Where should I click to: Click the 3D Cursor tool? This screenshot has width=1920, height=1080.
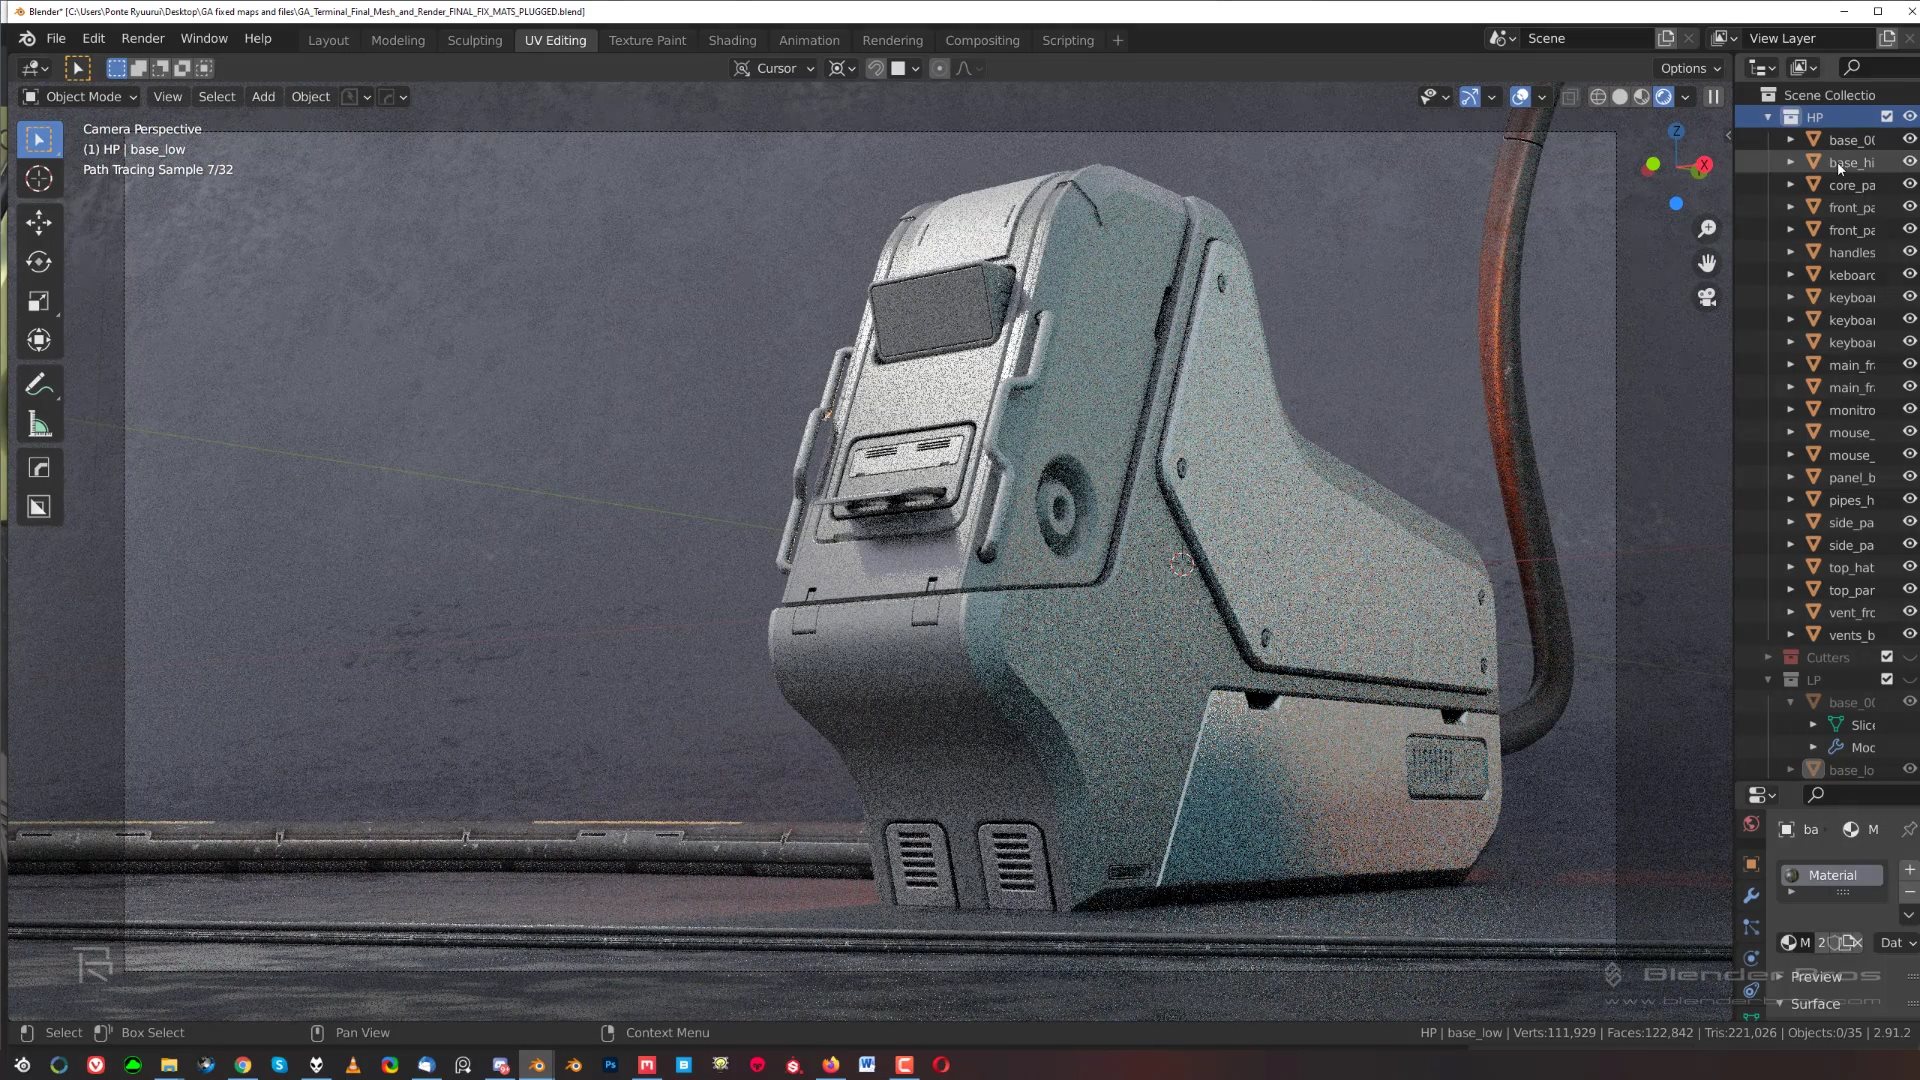coord(39,179)
